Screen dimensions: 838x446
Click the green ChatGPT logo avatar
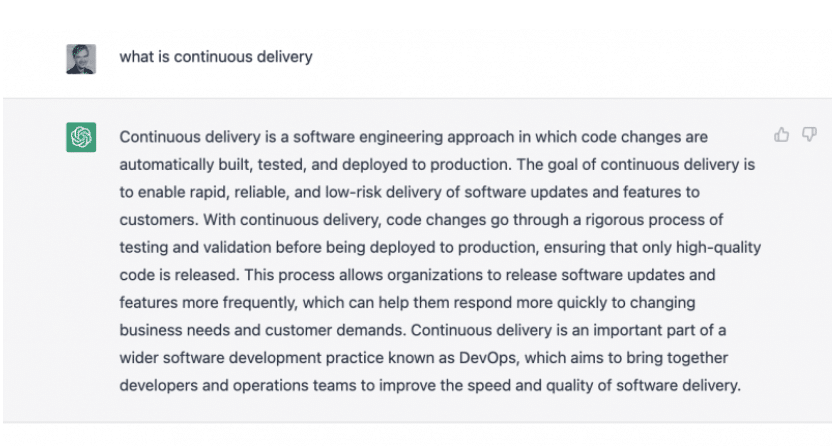click(x=81, y=137)
